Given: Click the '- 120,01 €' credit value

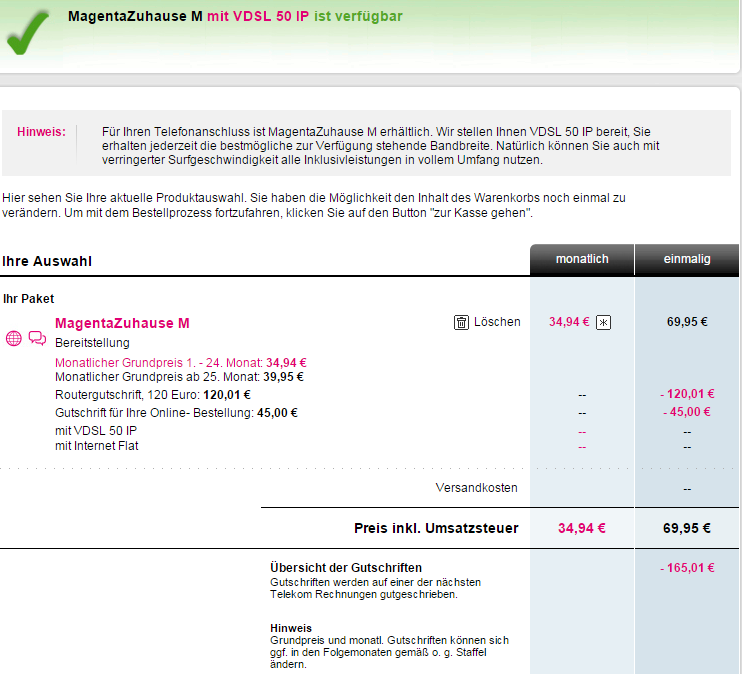Looking at the screenshot, I should click(687, 394).
